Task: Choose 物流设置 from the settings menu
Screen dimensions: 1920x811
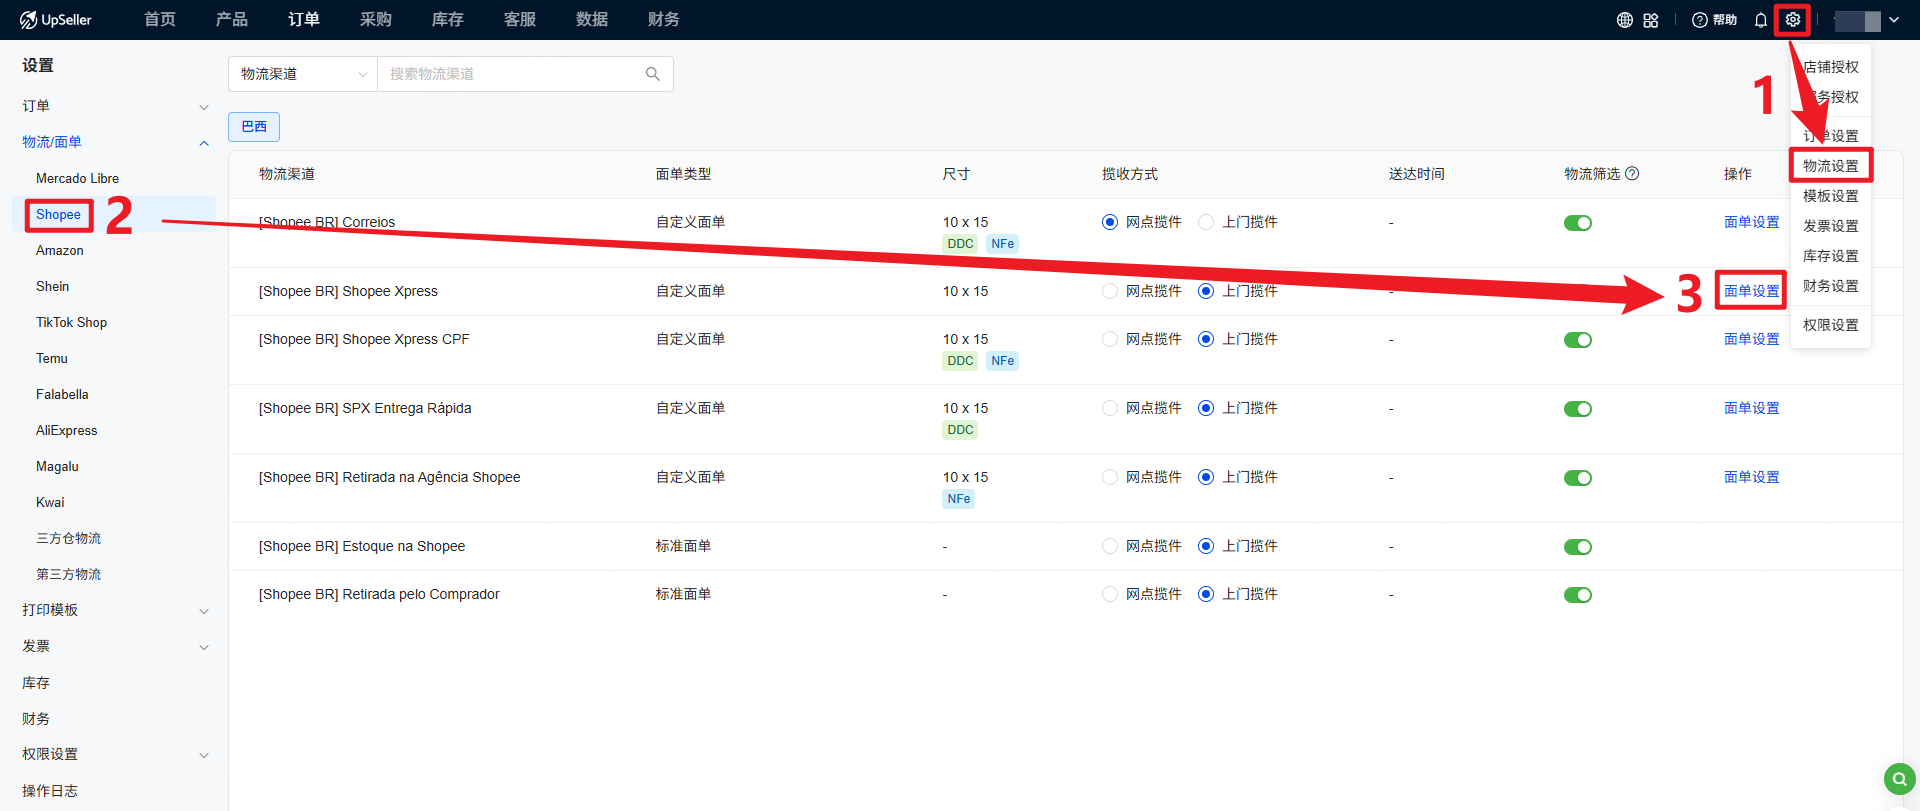Action: [1830, 166]
